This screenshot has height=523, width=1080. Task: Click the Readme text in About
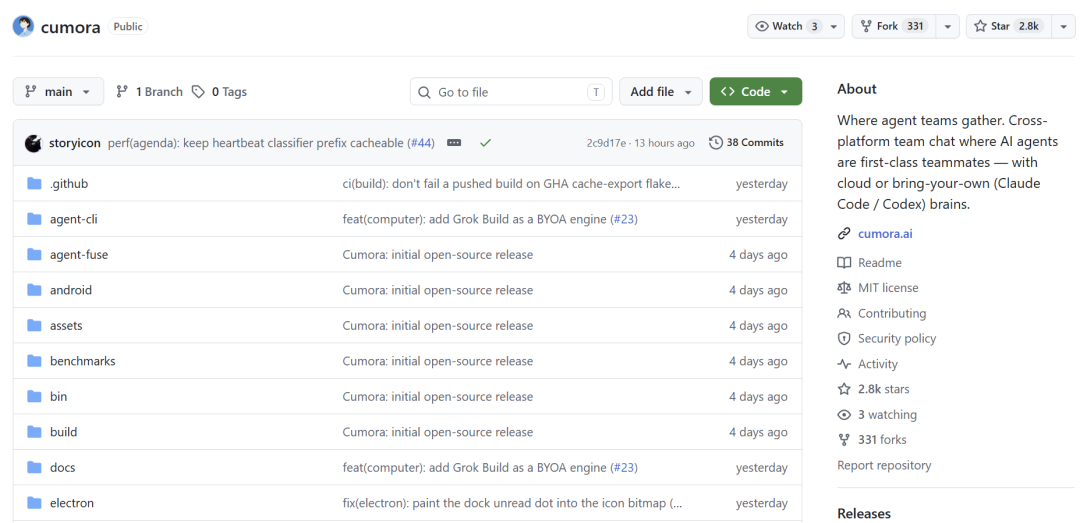click(880, 263)
